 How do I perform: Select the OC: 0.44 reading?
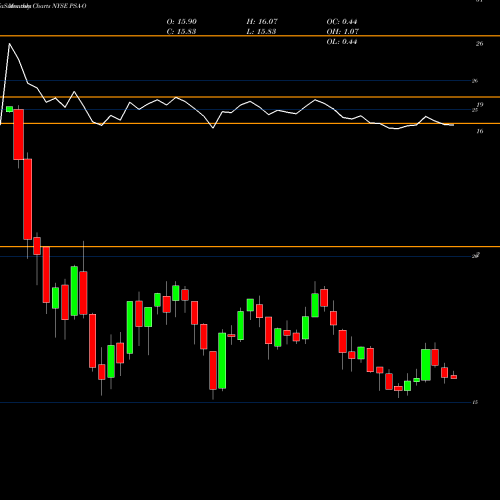(x=342, y=22)
